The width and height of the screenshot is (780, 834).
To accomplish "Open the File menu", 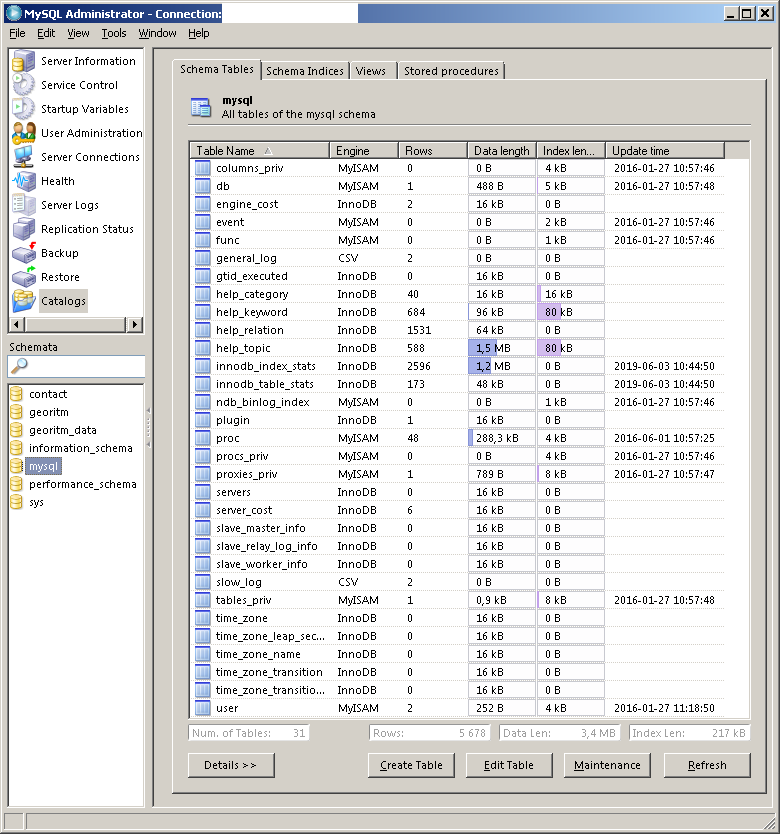I will coord(17,33).
